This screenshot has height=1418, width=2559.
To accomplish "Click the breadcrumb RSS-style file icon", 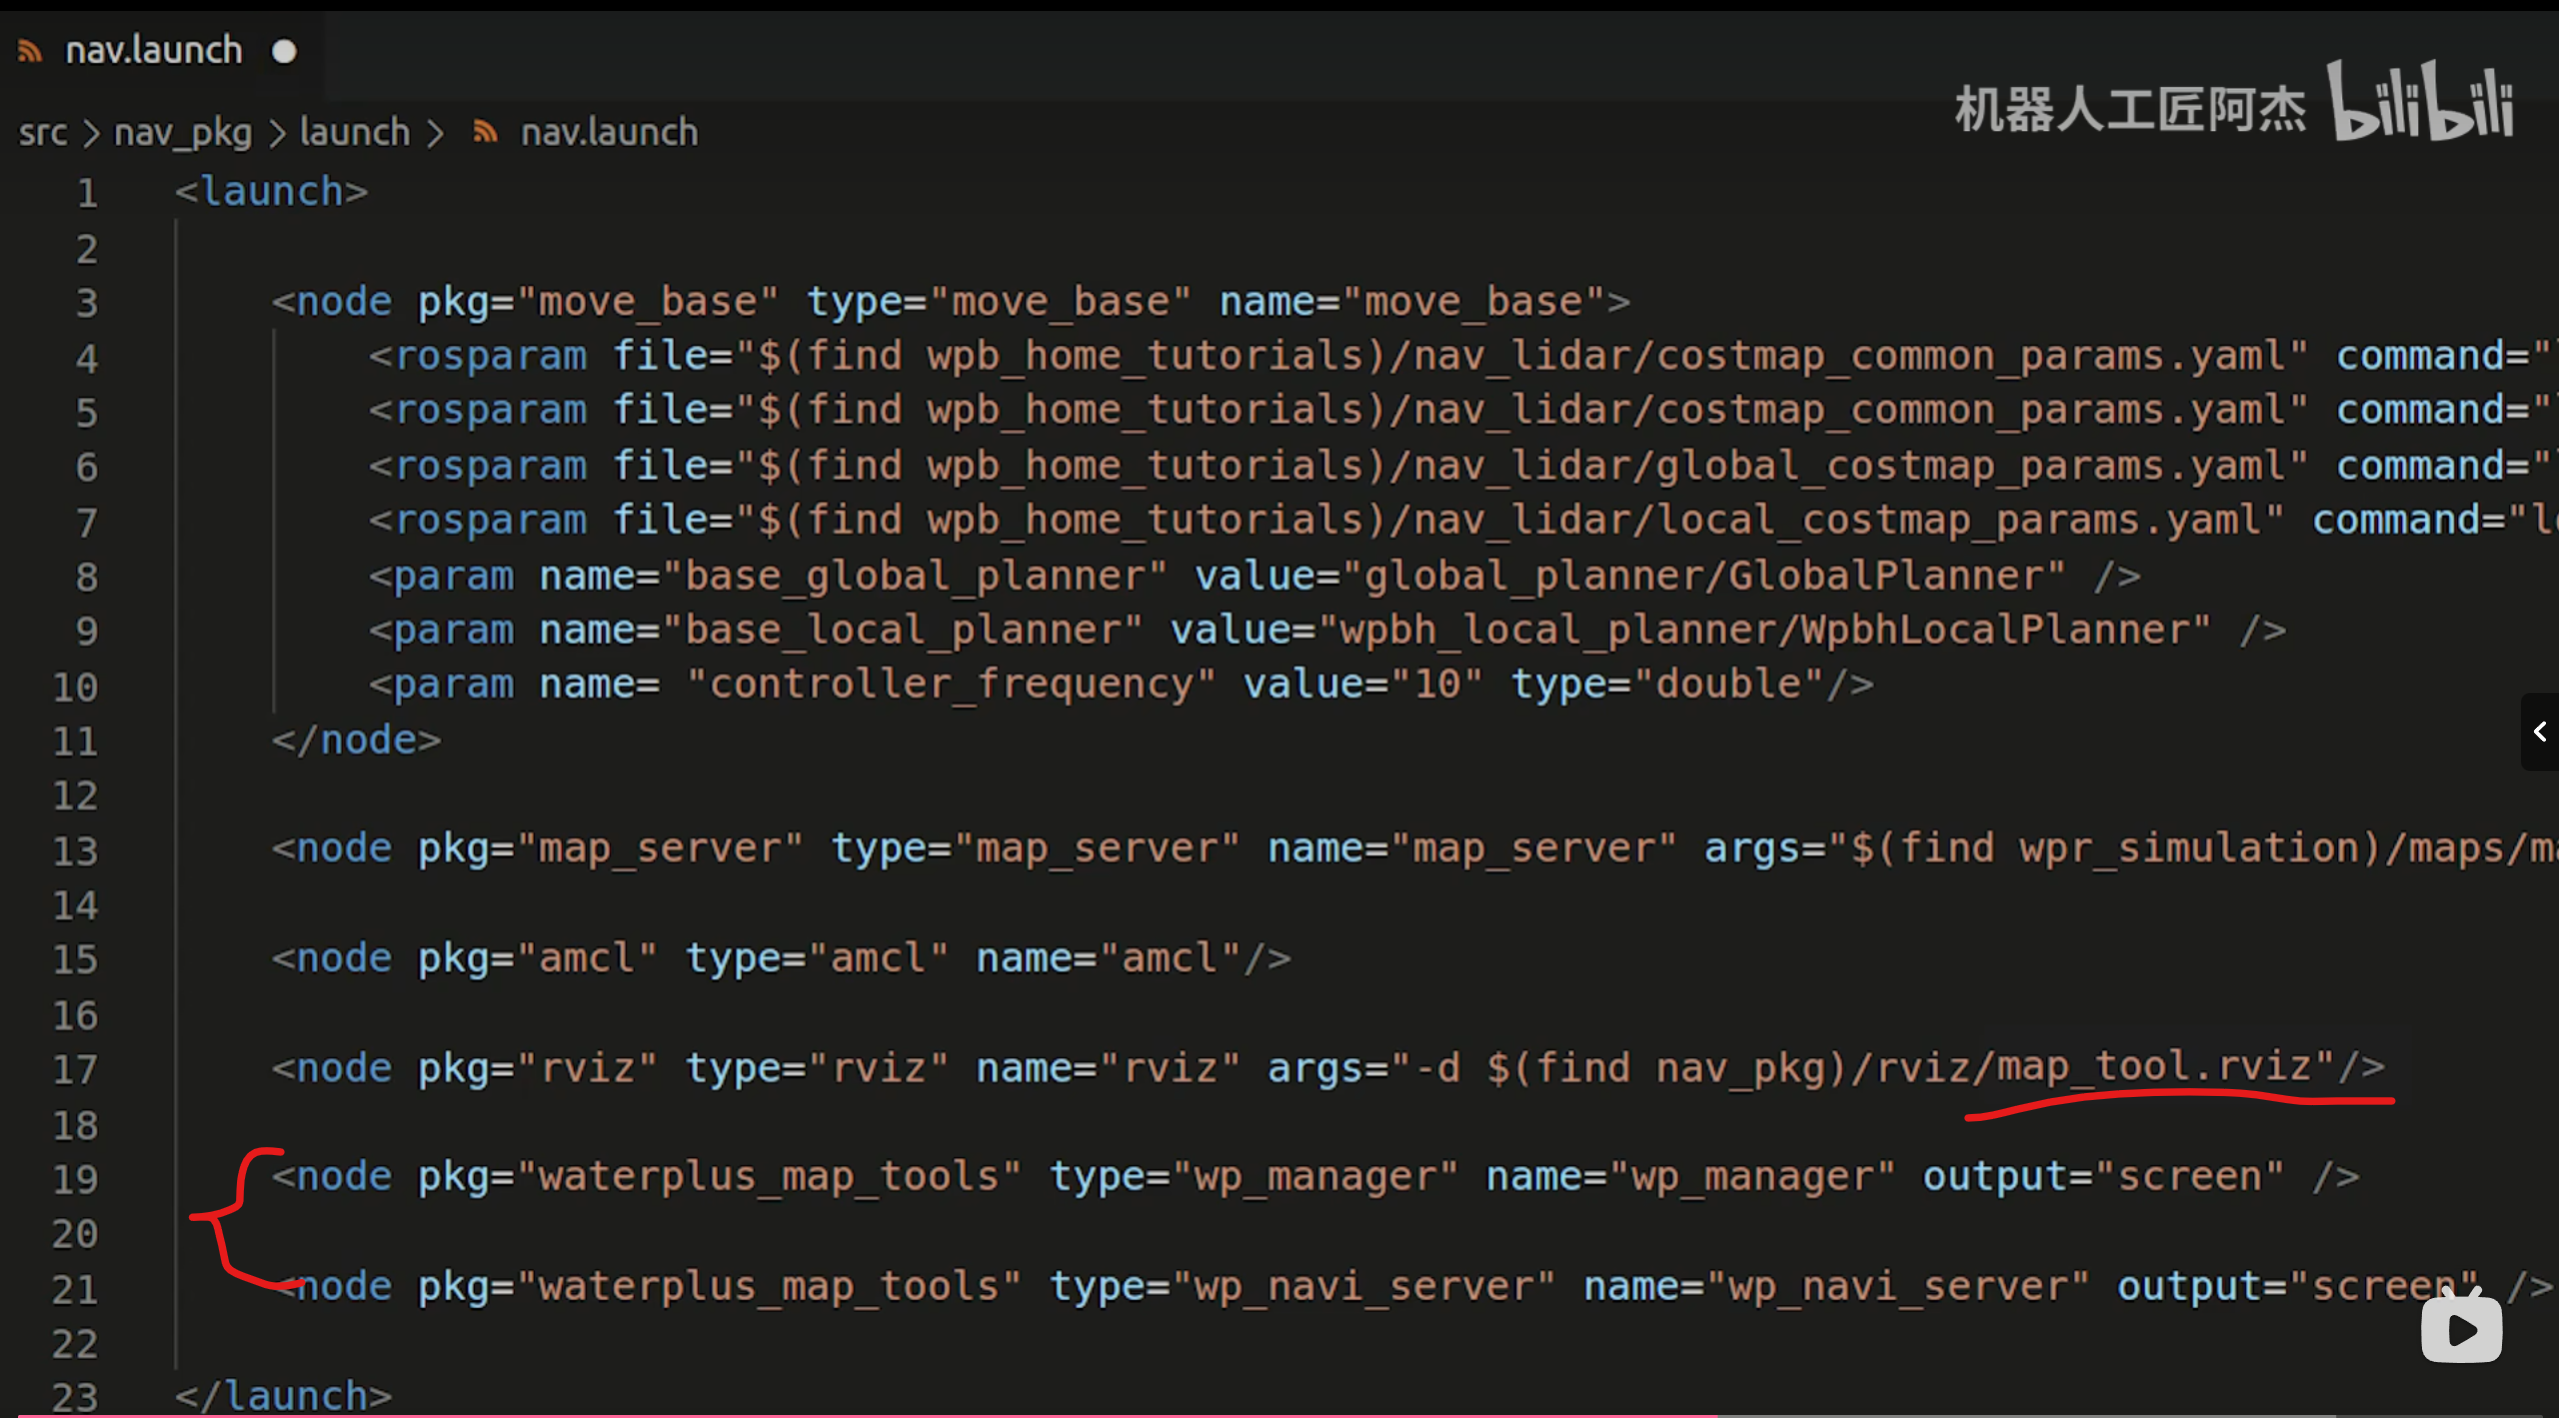I will pos(485,132).
